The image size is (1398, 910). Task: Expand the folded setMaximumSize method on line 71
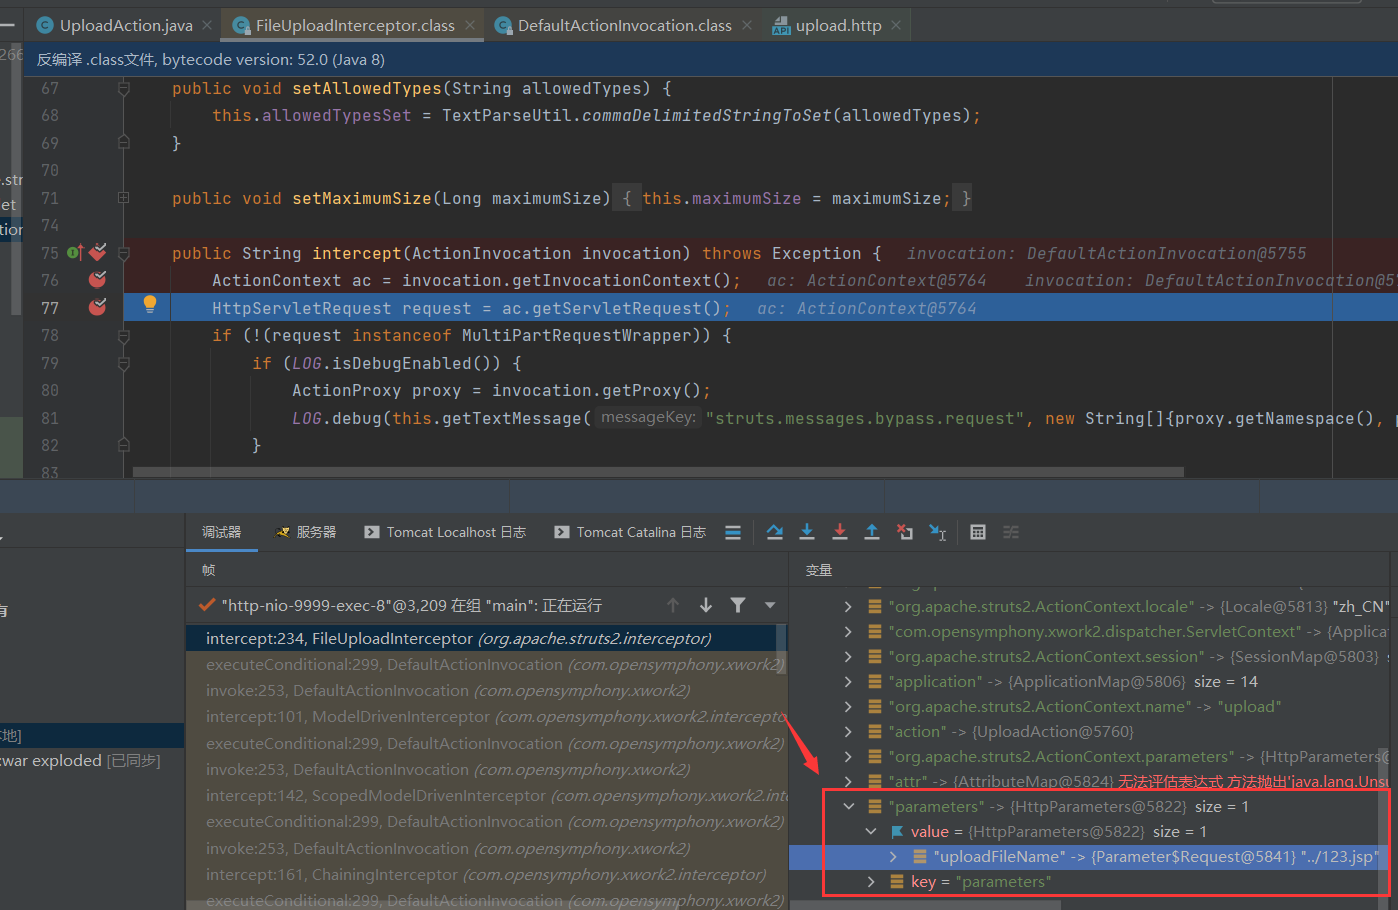click(124, 198)
